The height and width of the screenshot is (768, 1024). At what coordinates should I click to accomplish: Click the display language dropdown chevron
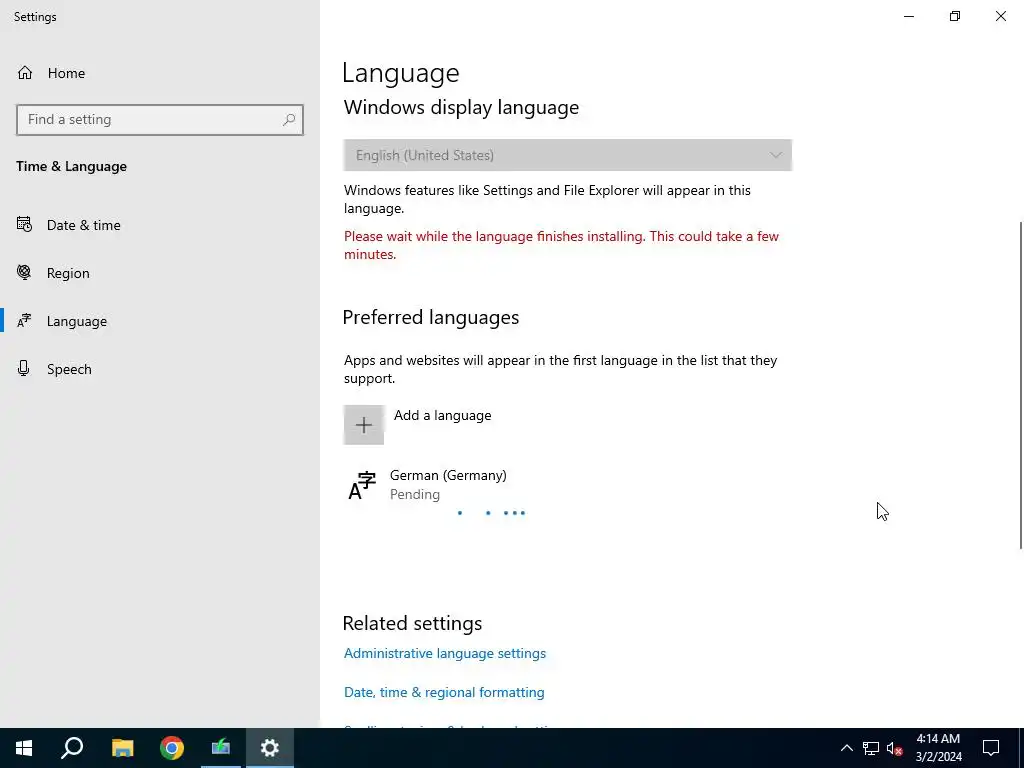[x=776, y=155]
